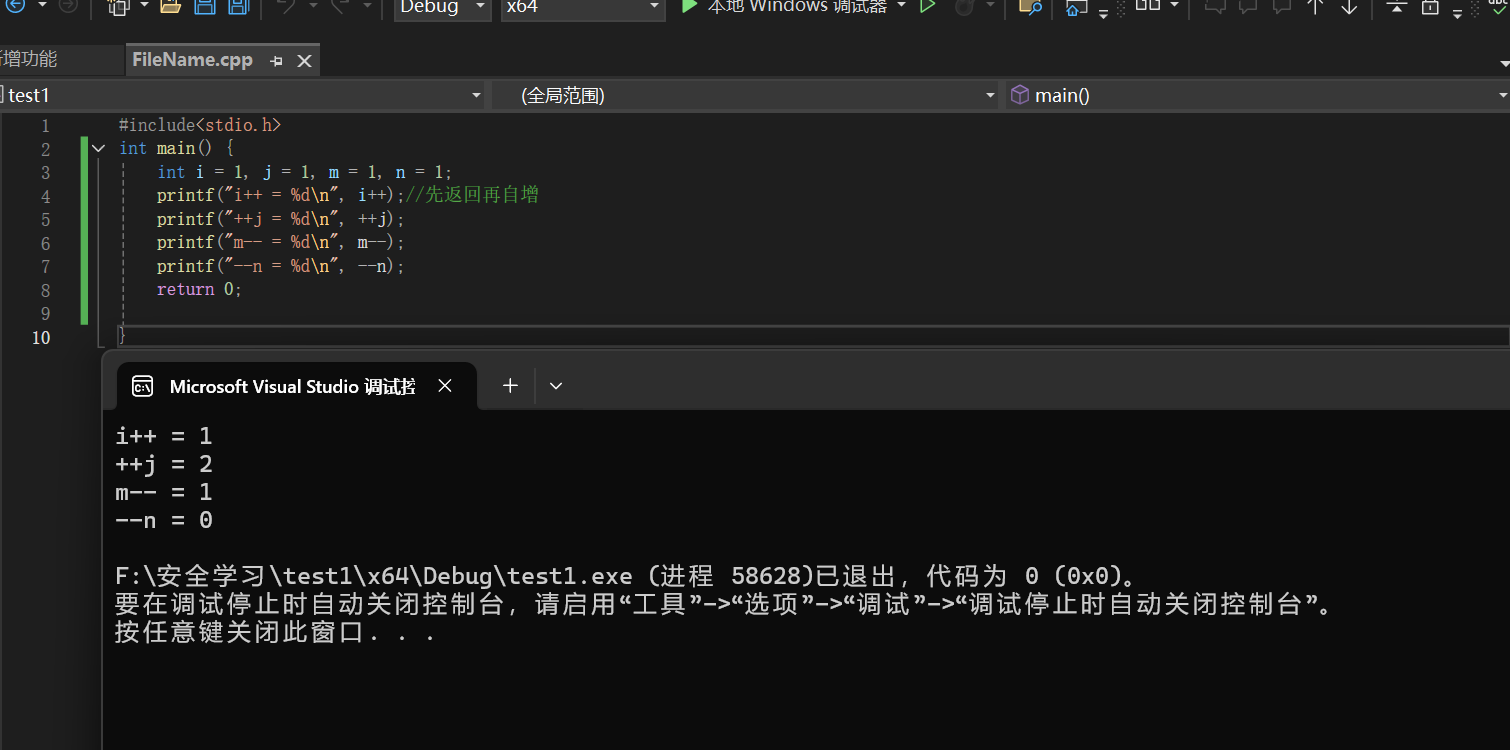The height and width of the screenshot is (750, 1510).
Task: Expand the test1 project scope dropdown
Action: (x=476, y=95)
